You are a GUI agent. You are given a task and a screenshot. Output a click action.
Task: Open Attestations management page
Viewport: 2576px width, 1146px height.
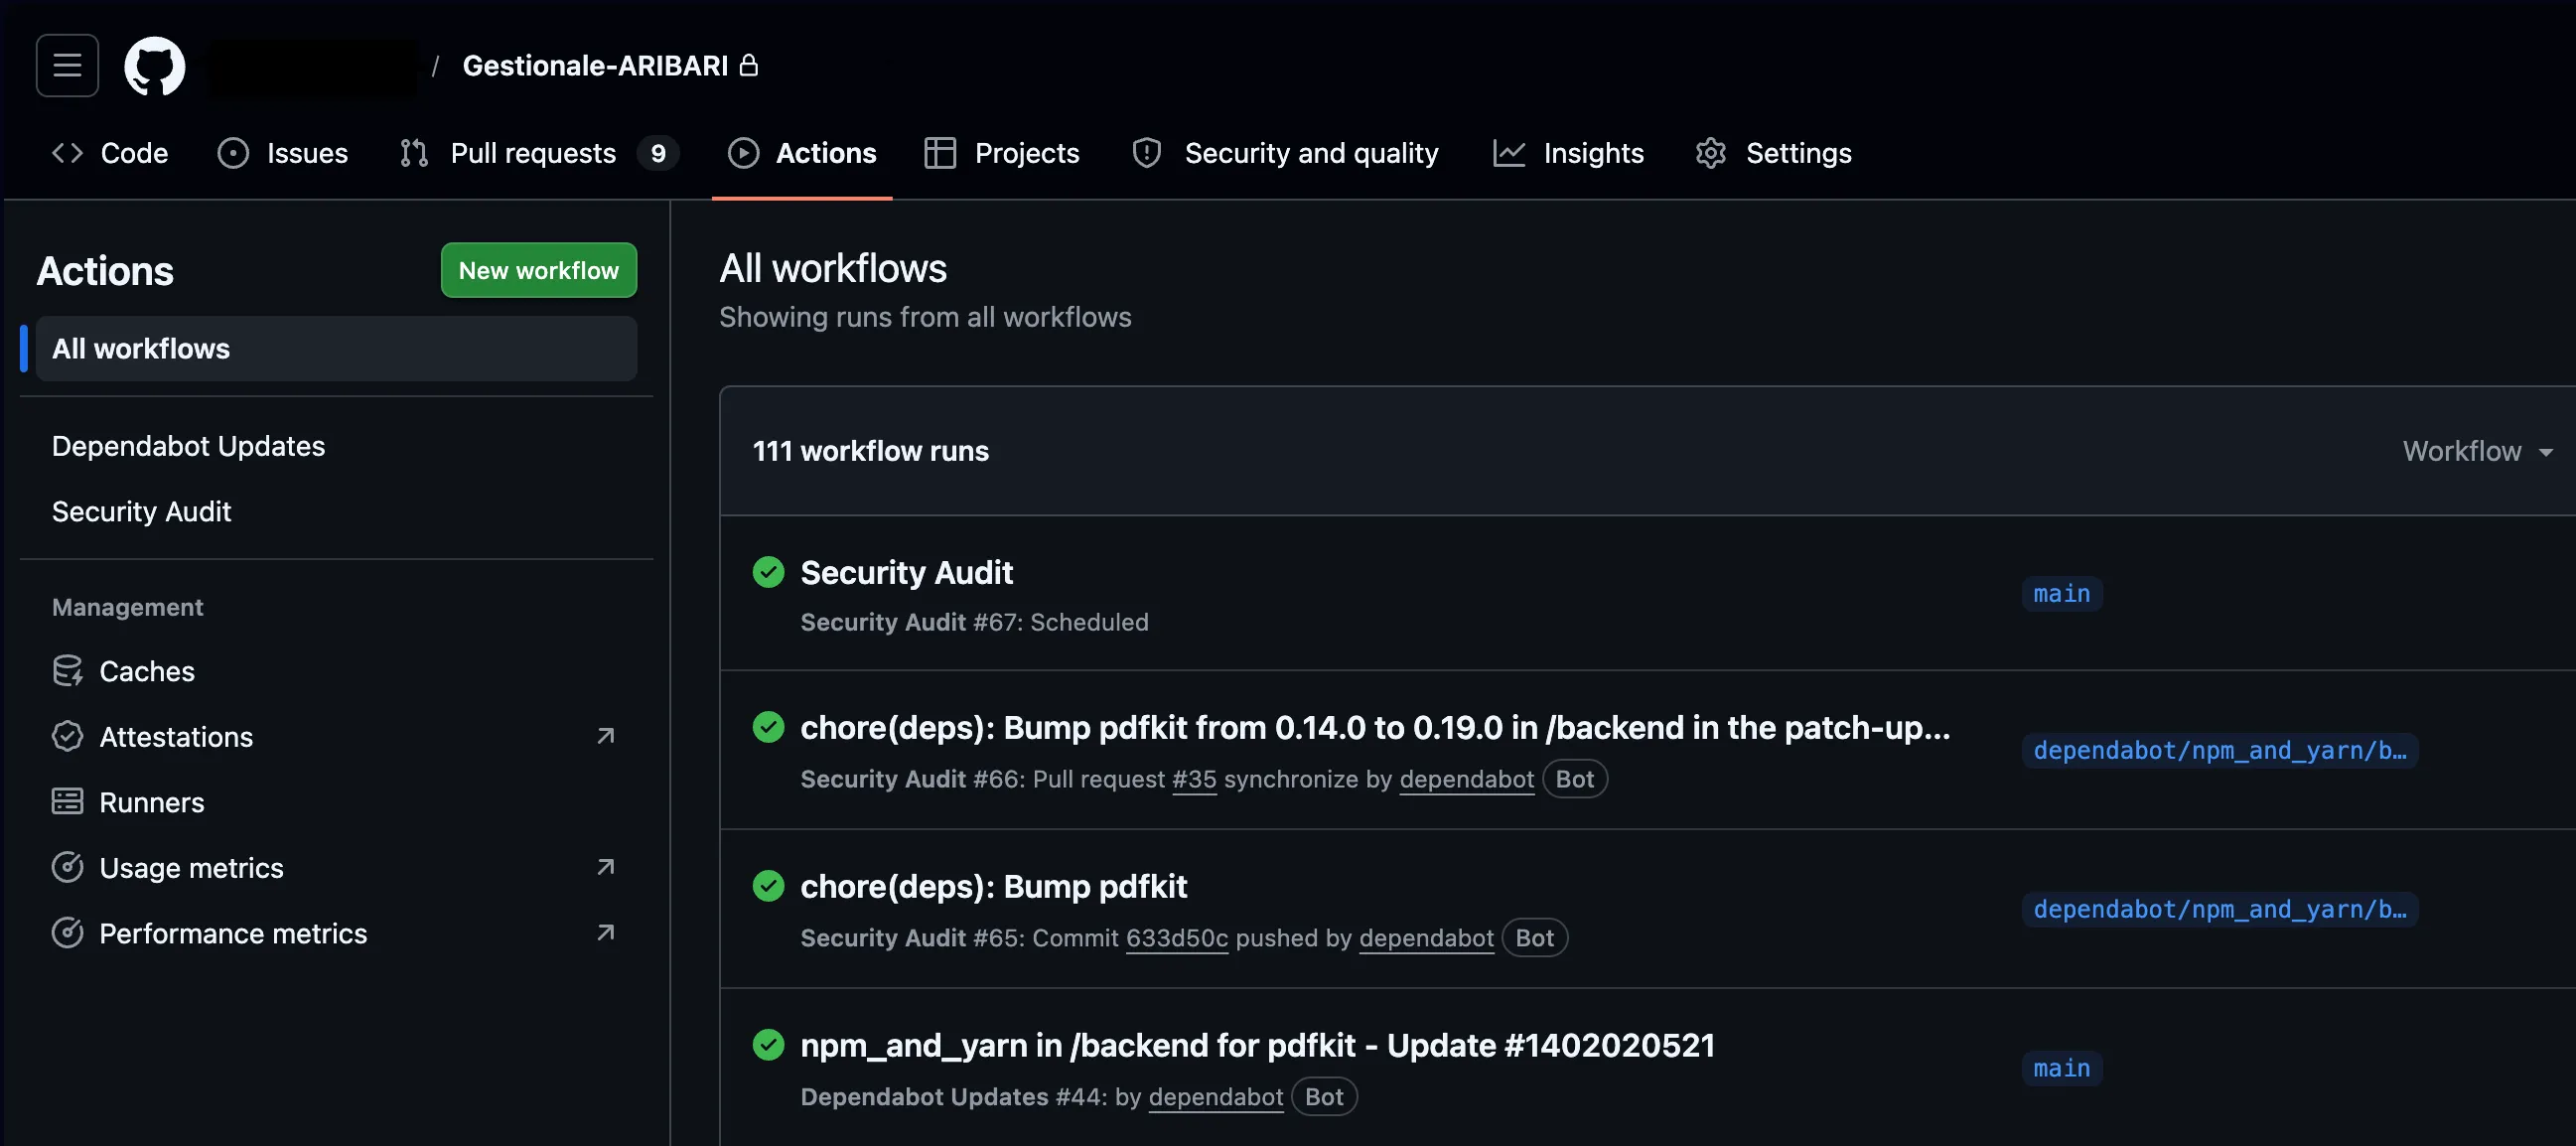coord(336,737)
